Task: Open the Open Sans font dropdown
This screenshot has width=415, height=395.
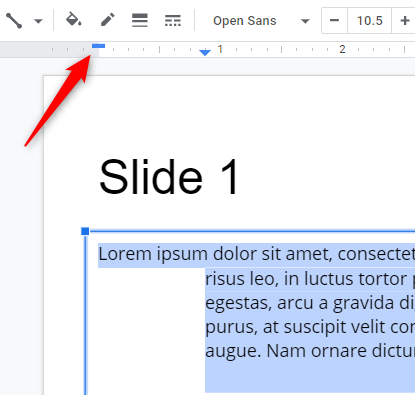Action: point(261,21)
